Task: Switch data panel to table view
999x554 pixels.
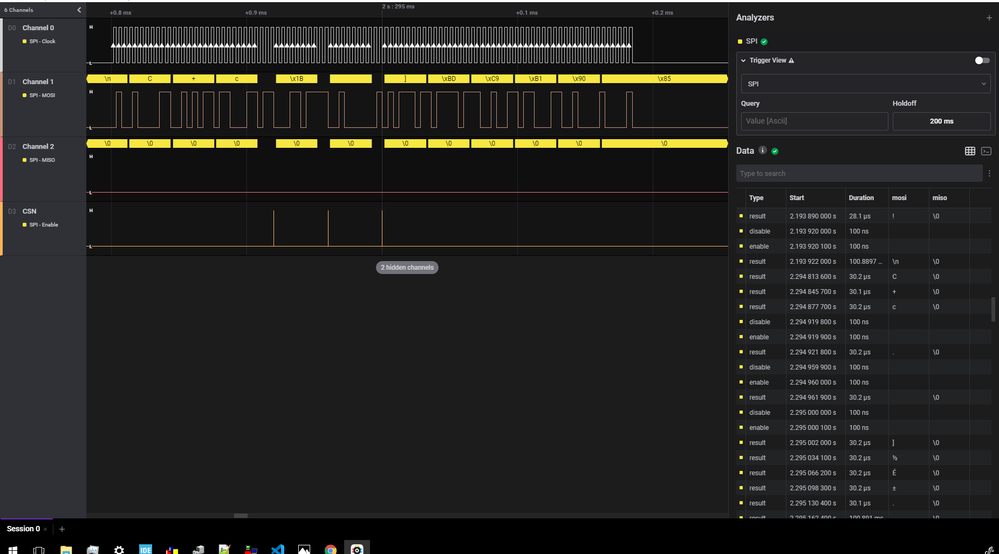Action: pos(970,151)
